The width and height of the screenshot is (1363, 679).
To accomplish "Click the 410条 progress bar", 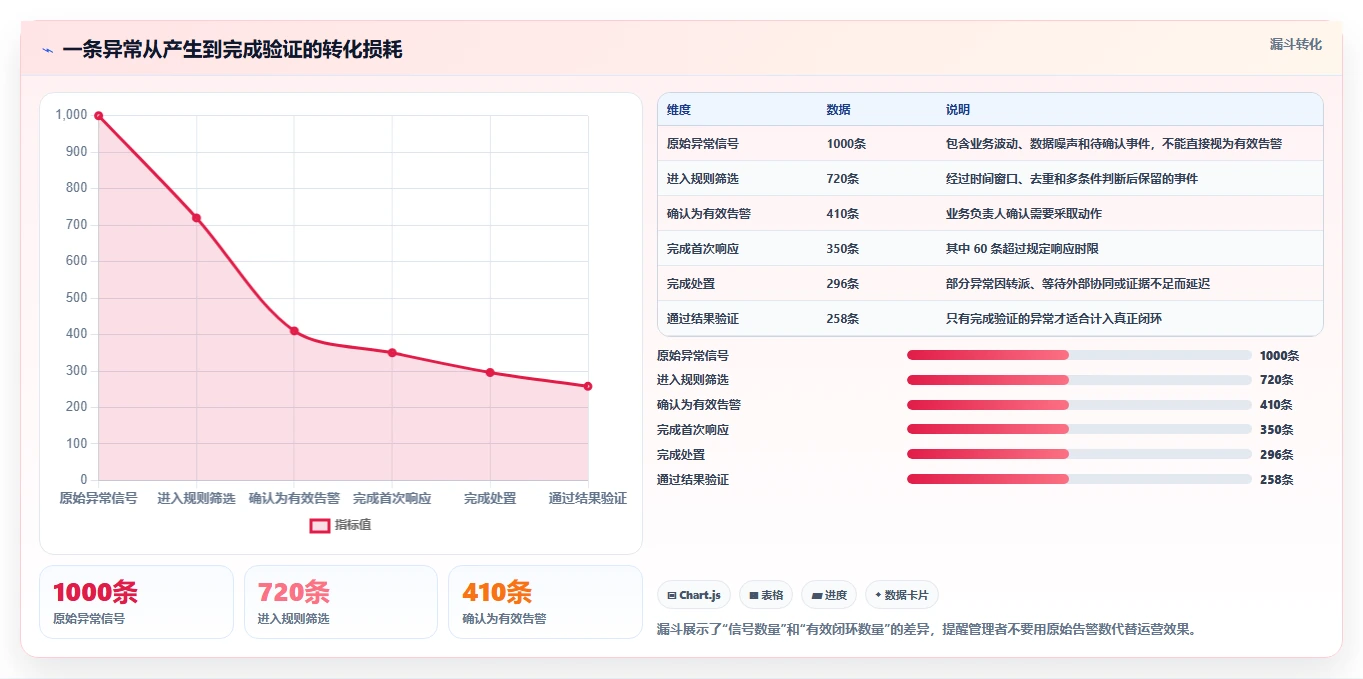I will (x=1079, y=405).
